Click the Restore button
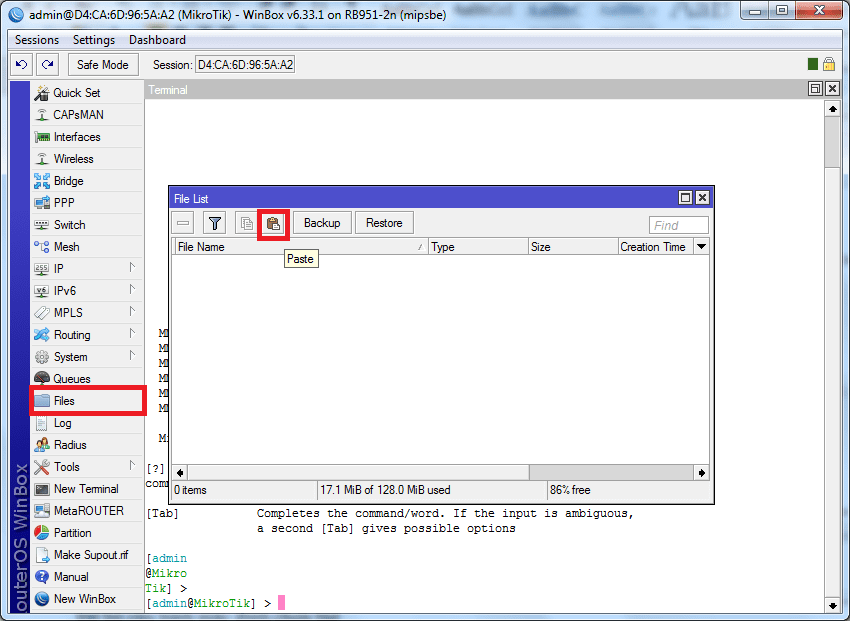Viewport: 850px width, 621px height. coord(384,223)
